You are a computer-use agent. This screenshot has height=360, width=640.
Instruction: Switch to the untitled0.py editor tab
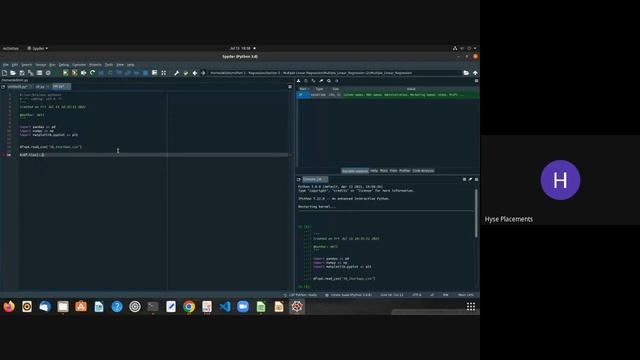point(19,87)
